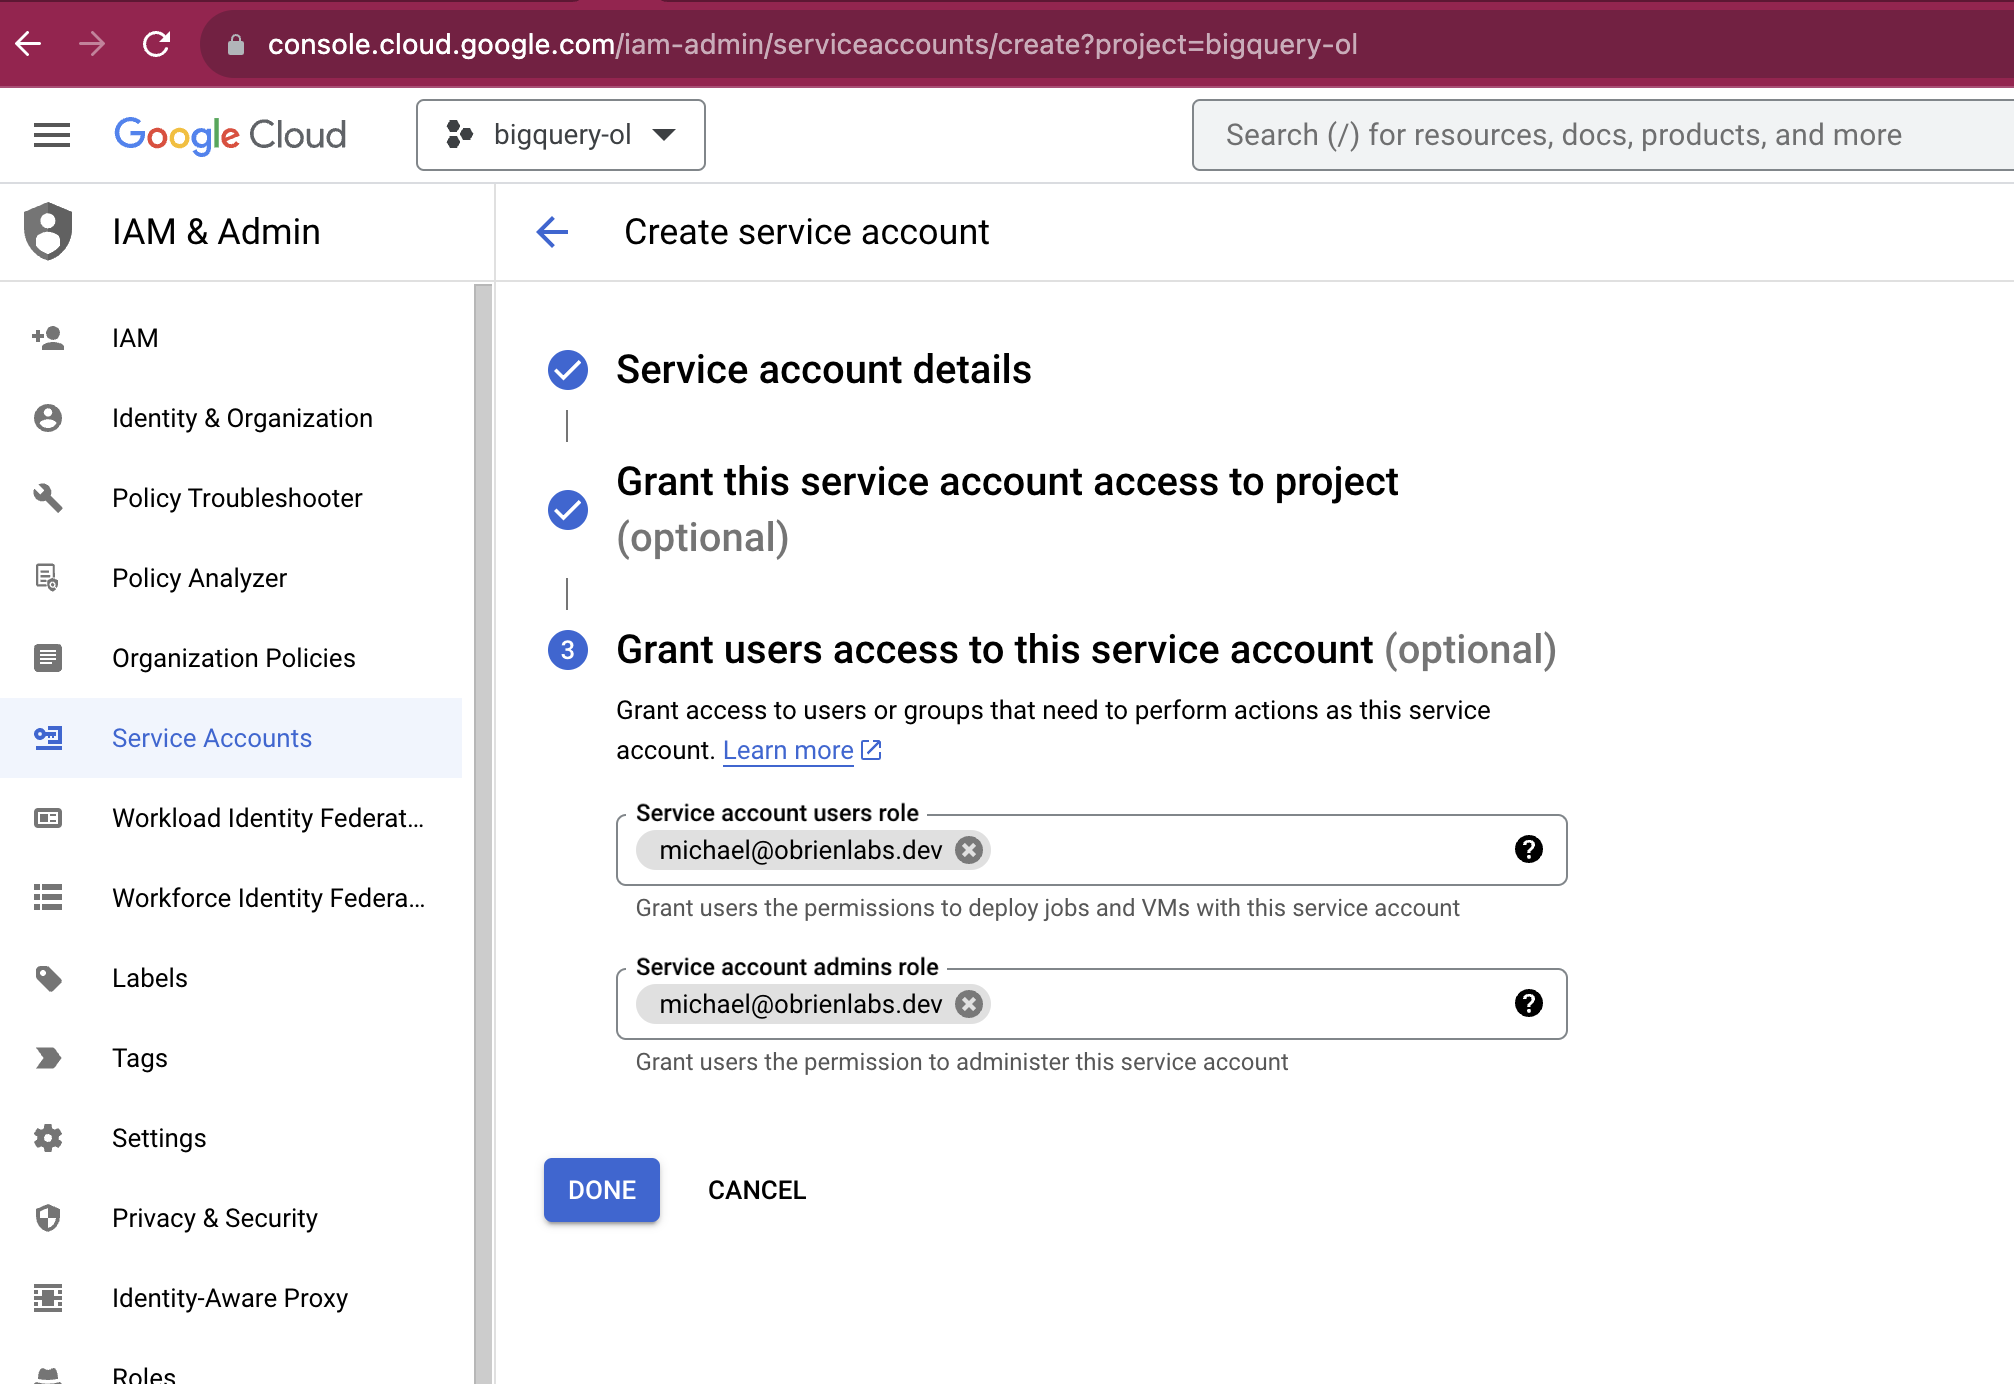The image size is (2014, 1384).
Task: Open Policy Troubleshooter via wrench icon
Action: tap(48, 498)
